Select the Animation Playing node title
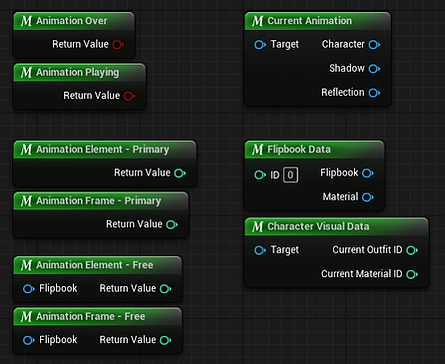This screenshot has height=364, width=445. 77,72
